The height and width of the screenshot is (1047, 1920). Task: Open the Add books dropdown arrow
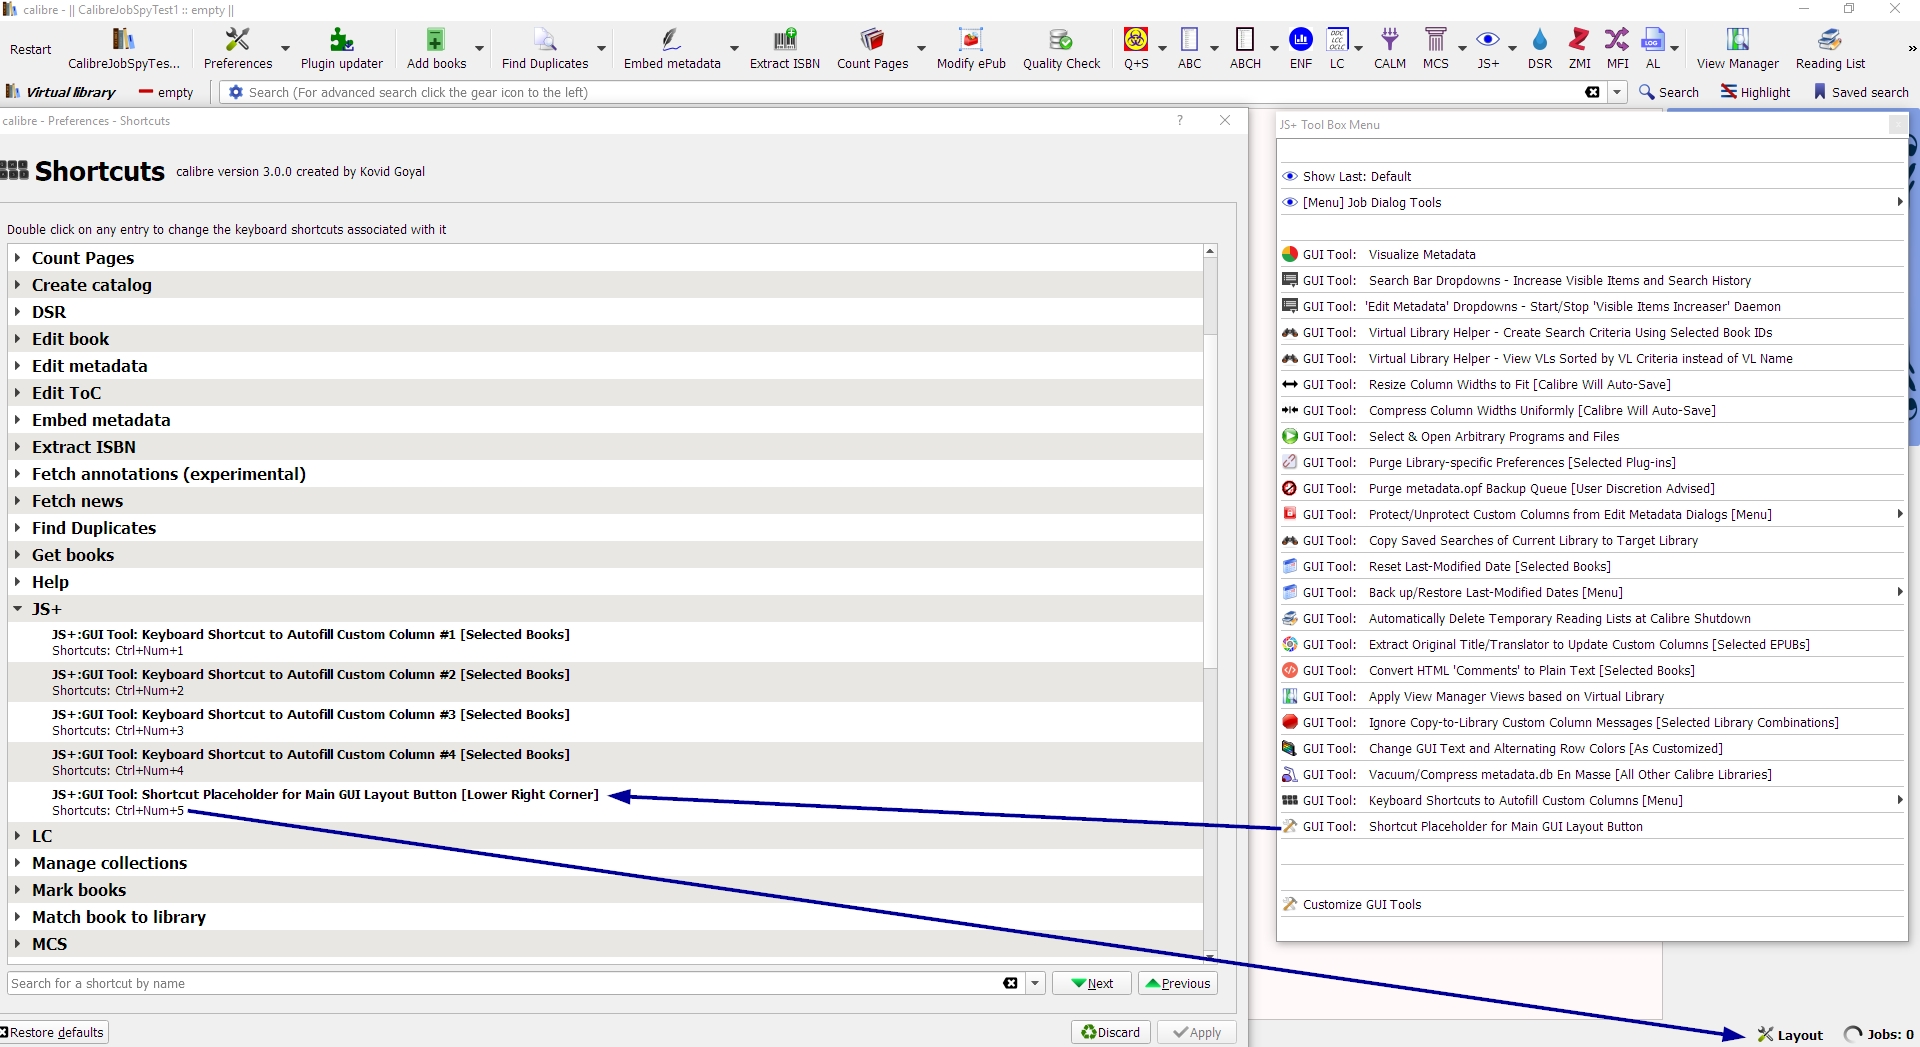click(x=479, y=48)
